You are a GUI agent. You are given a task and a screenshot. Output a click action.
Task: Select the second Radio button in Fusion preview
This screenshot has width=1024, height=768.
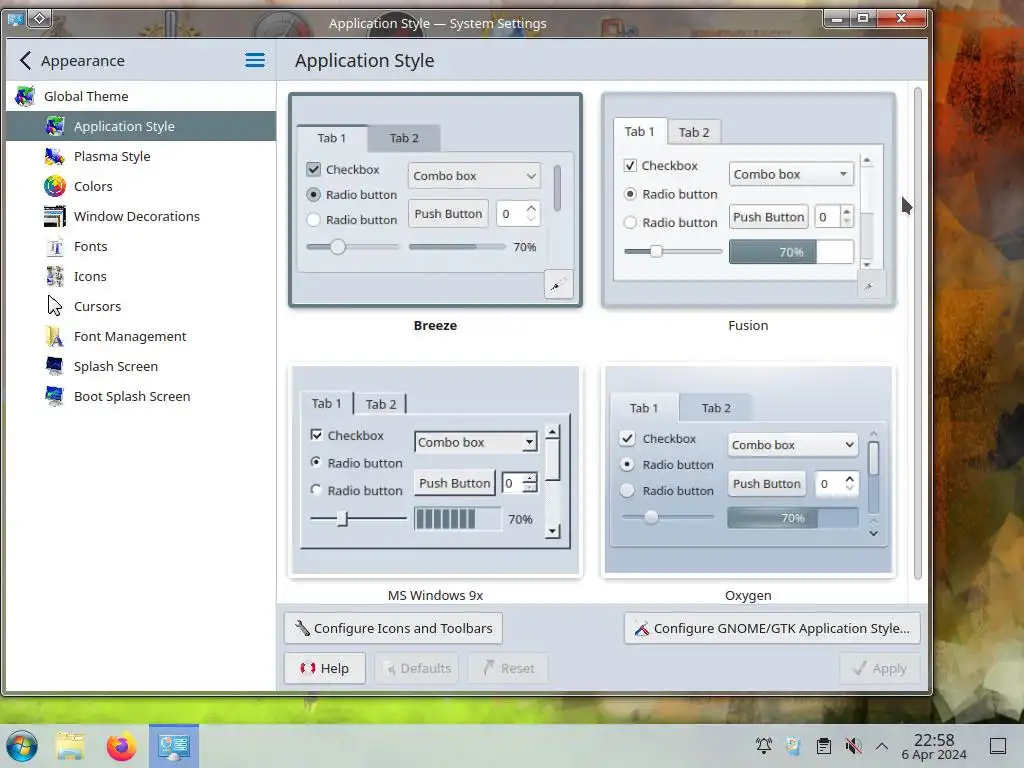[630, 223]
